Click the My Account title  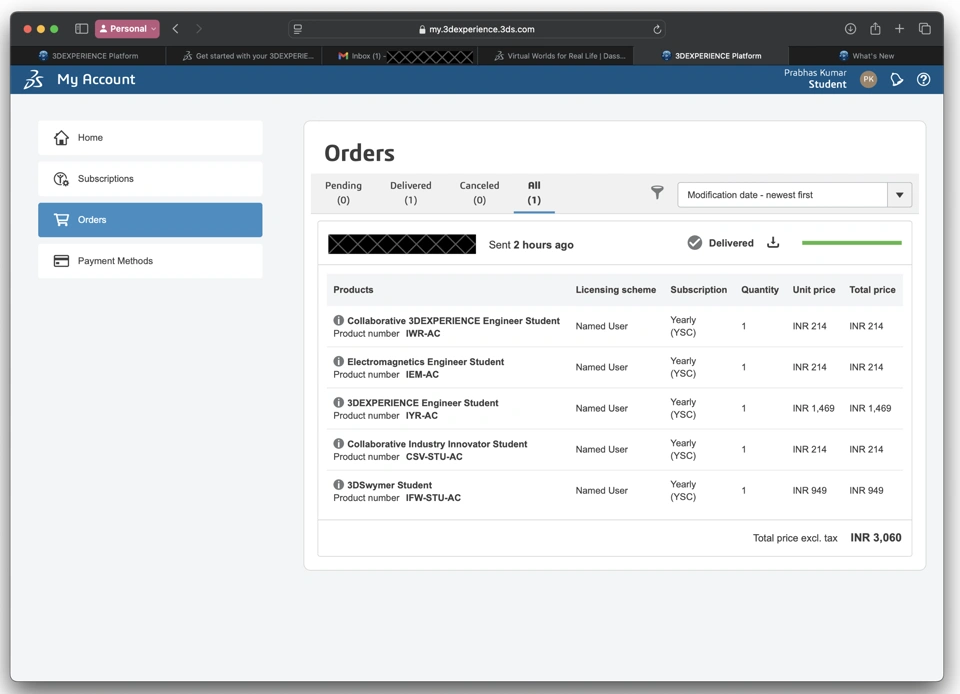click(x=96, y=80)
